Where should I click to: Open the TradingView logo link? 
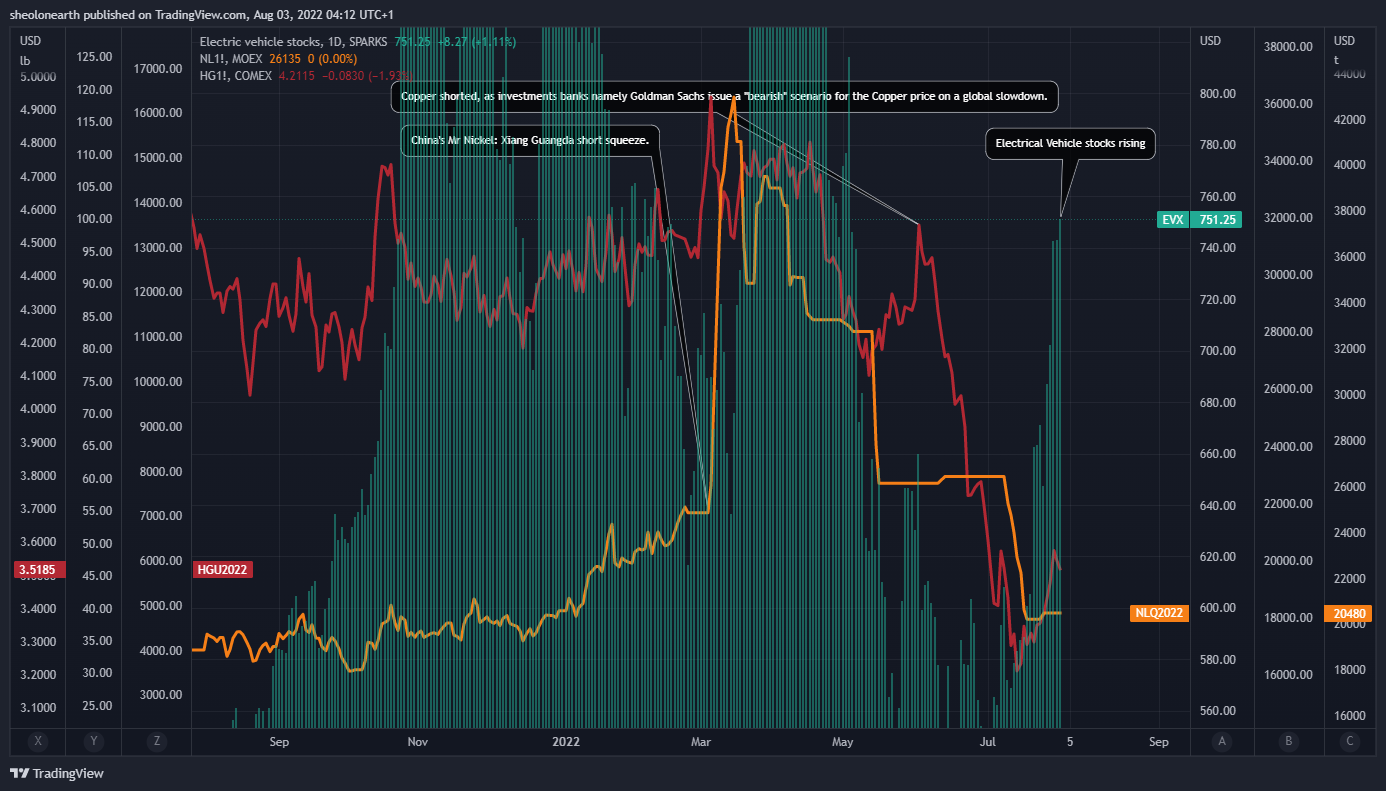57,773
